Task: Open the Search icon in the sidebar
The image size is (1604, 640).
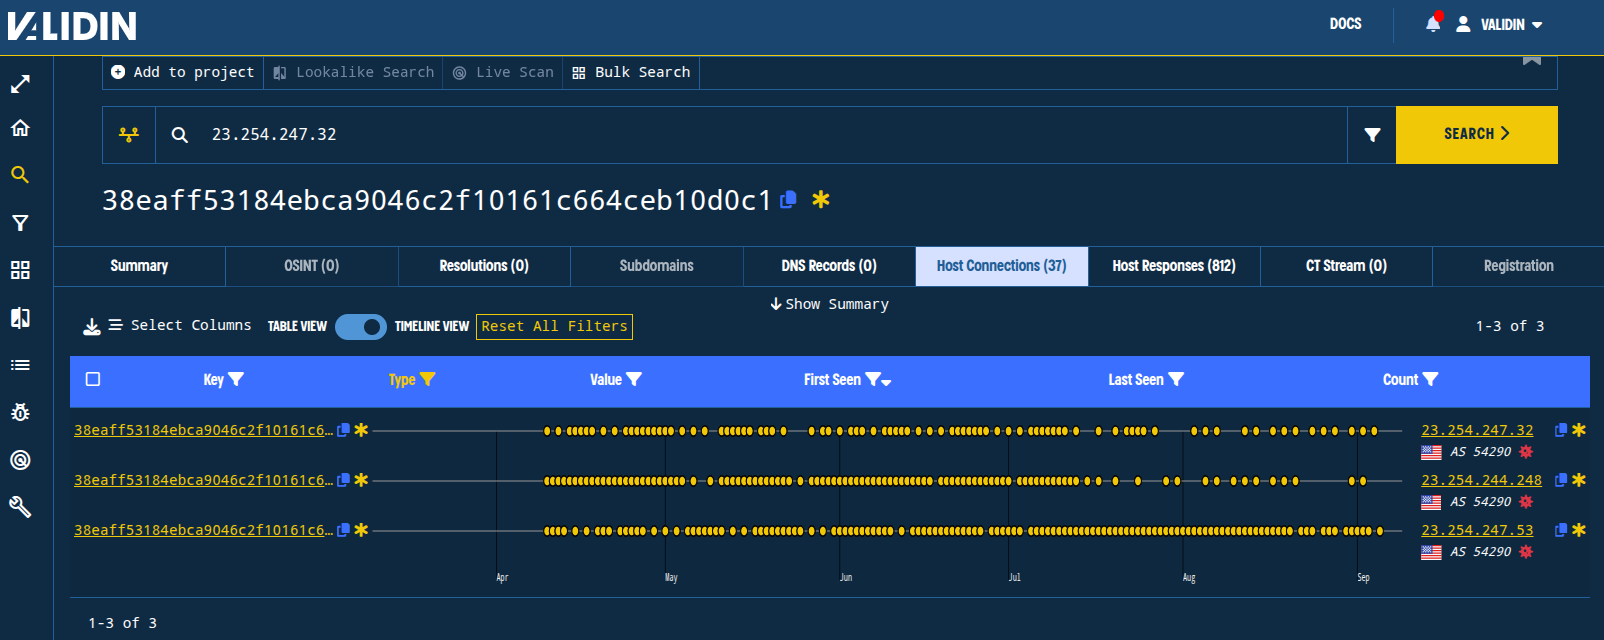Action: [20, 175]
